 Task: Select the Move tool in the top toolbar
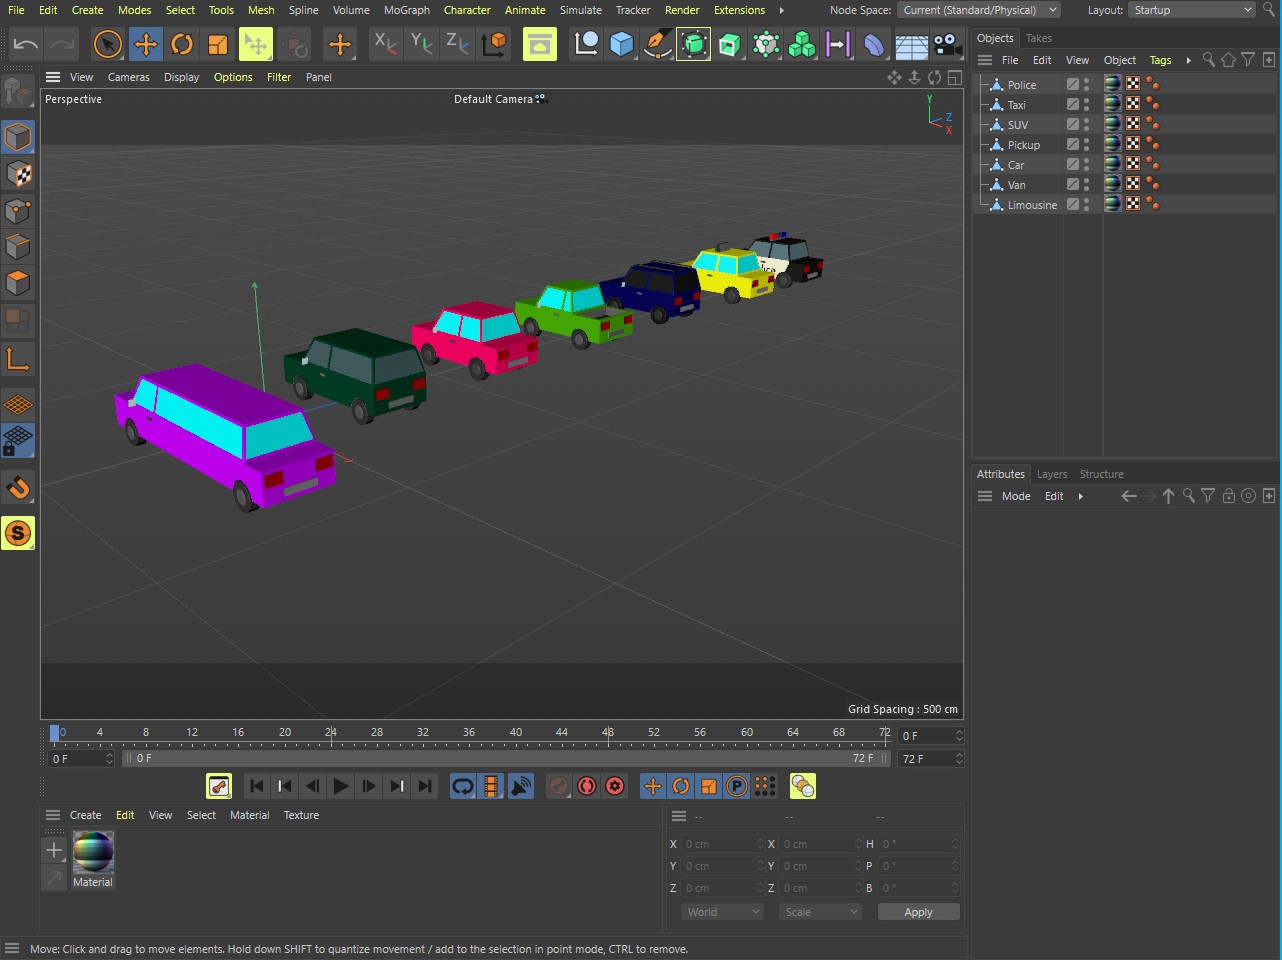click(x=145, y=44)
